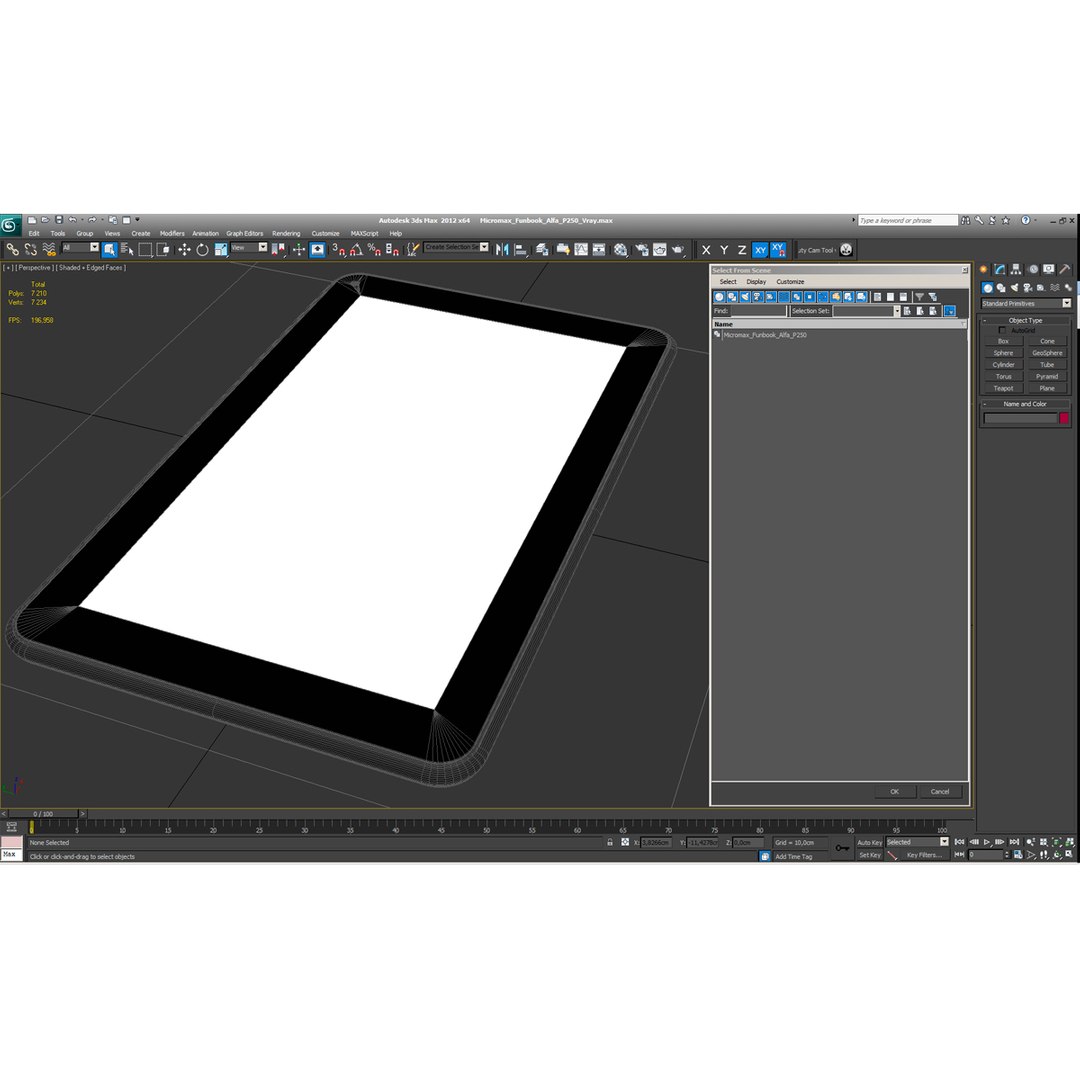This screenshot has width=1080, height=1080.
Task: Click the GeoSphere object type button
Action: (x=1047, y=353)
